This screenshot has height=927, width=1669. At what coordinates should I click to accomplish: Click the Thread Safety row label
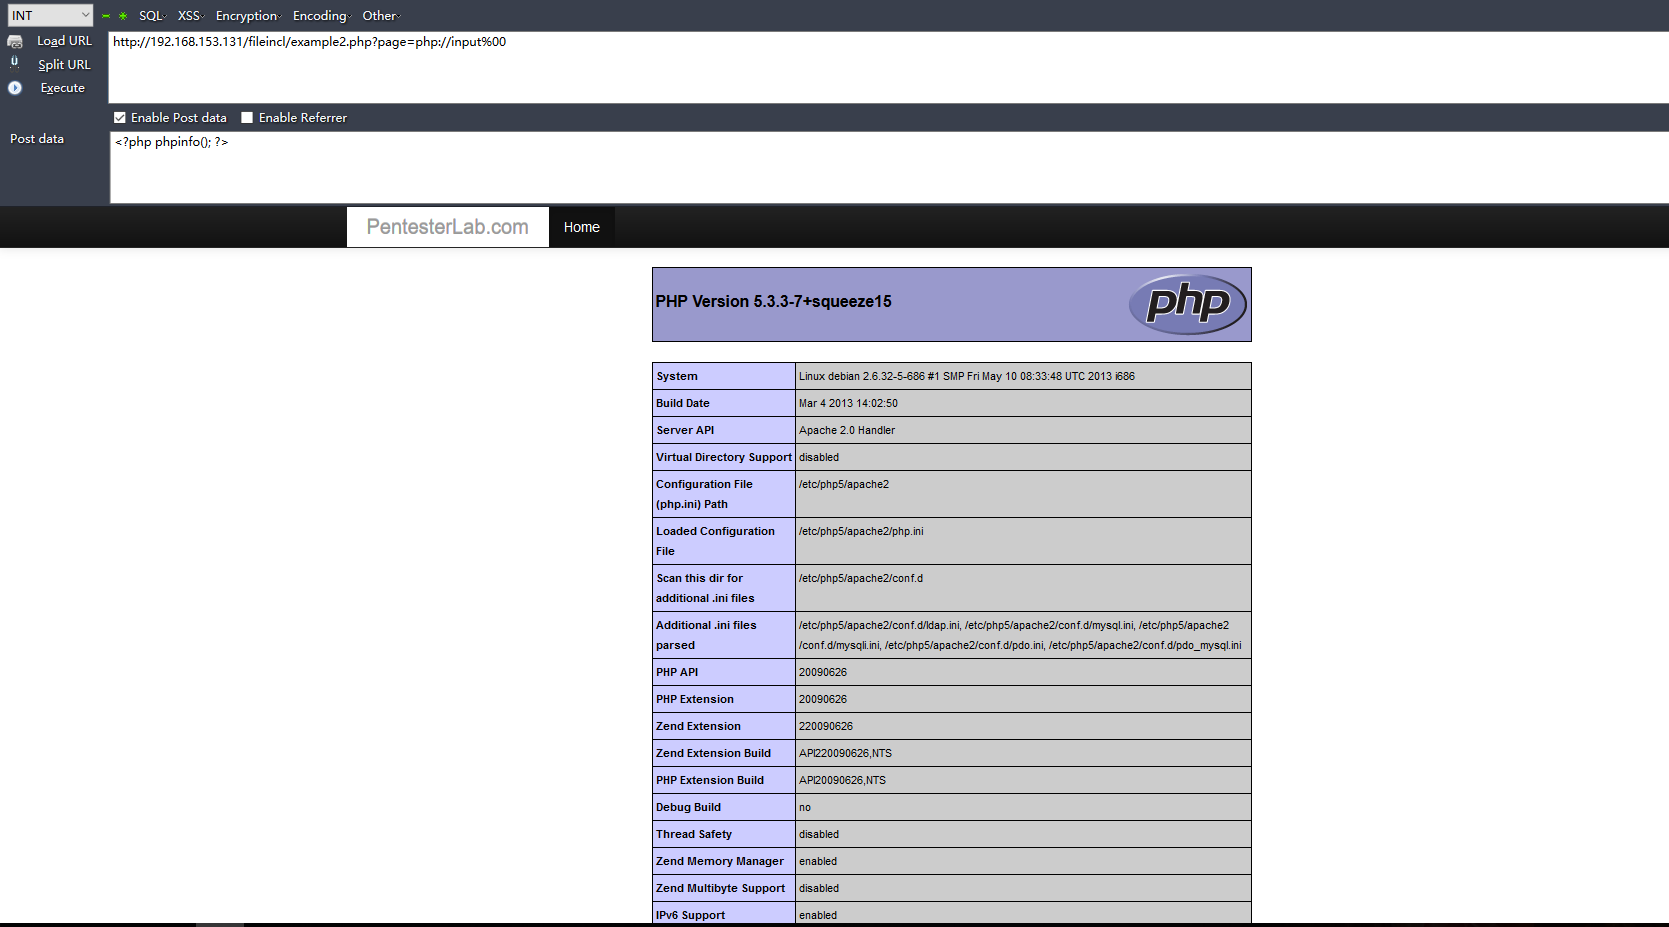pos(694,834)
